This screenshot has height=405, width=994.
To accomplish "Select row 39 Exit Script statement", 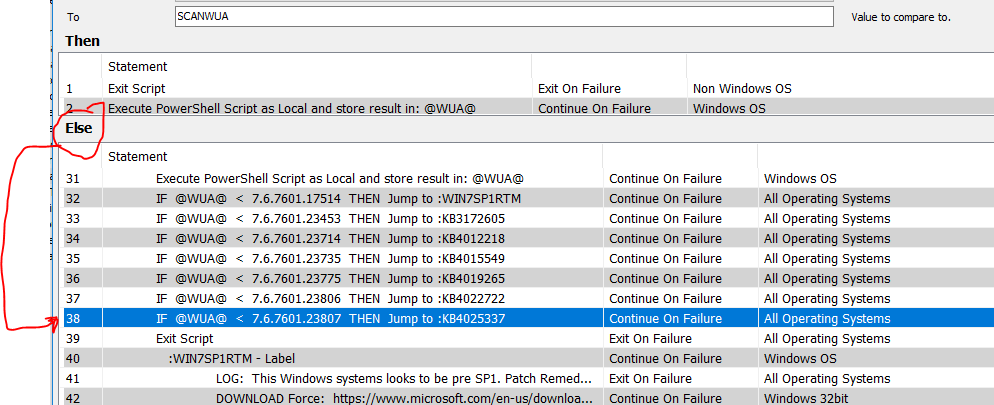I will [x=184, y=339].
